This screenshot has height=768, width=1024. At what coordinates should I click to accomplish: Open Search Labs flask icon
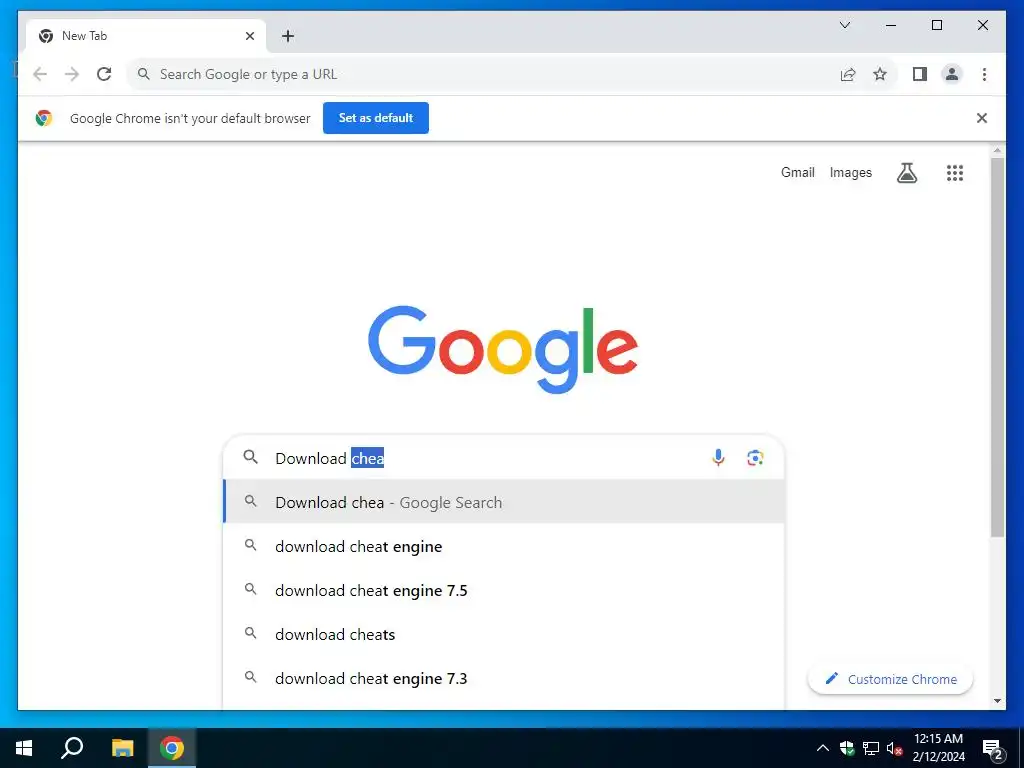pyautogui.click(x=906, y=172)
